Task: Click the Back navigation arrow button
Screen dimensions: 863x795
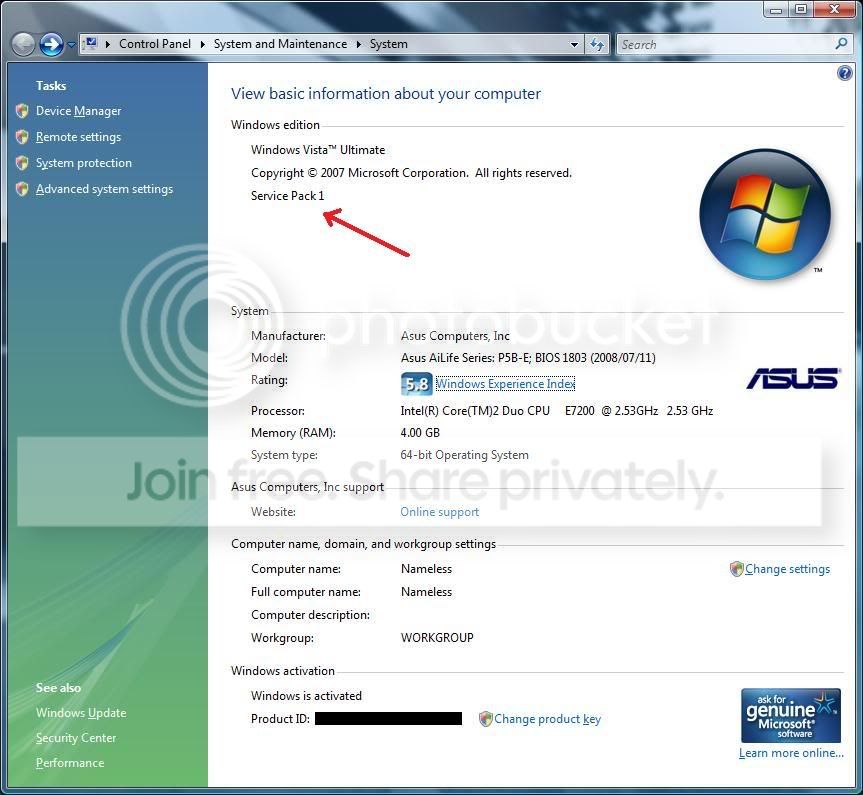Action: pos(23,45)
